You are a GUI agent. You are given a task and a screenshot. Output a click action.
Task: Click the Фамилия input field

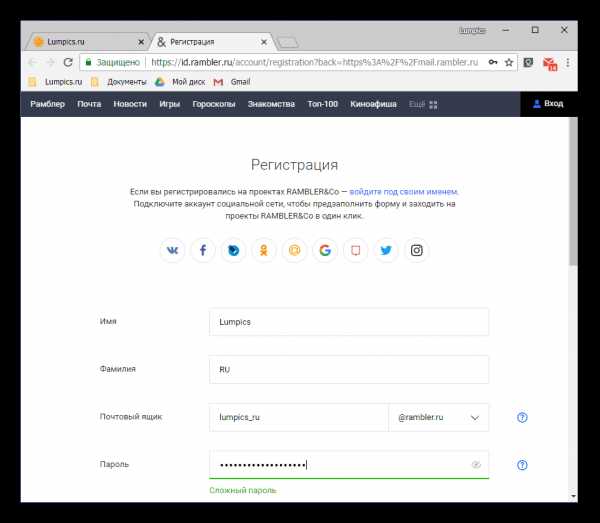(349, 370)
